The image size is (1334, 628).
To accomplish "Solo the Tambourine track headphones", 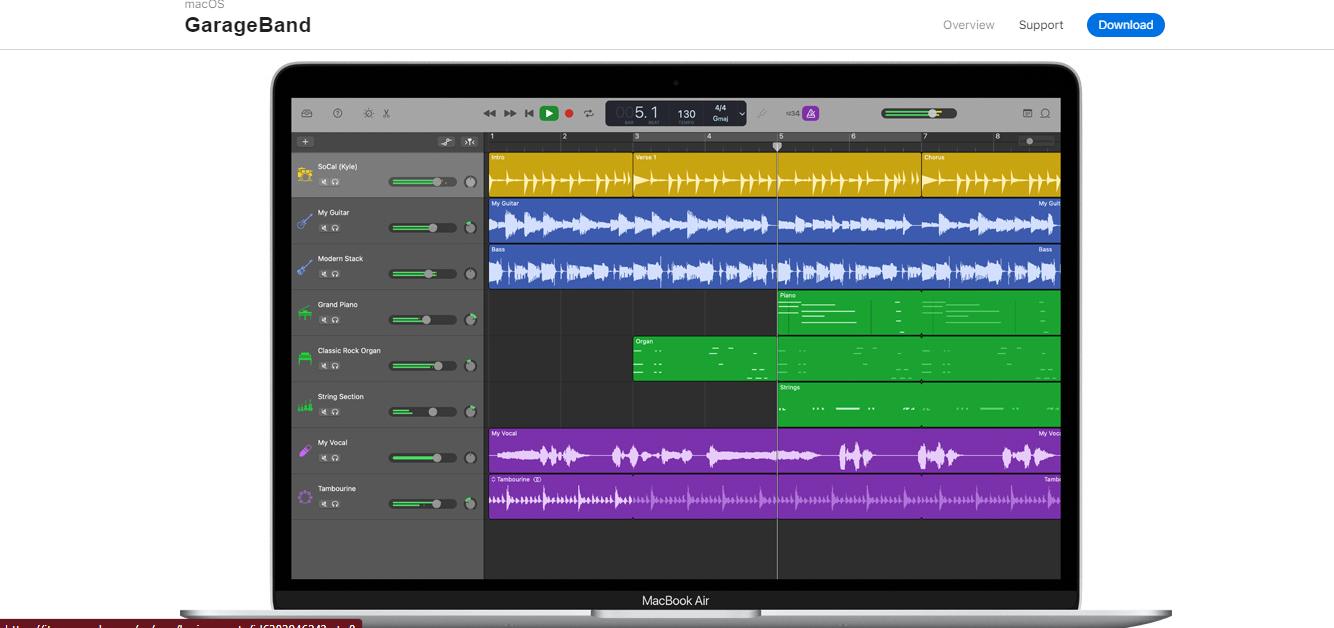I will point(334,504).
